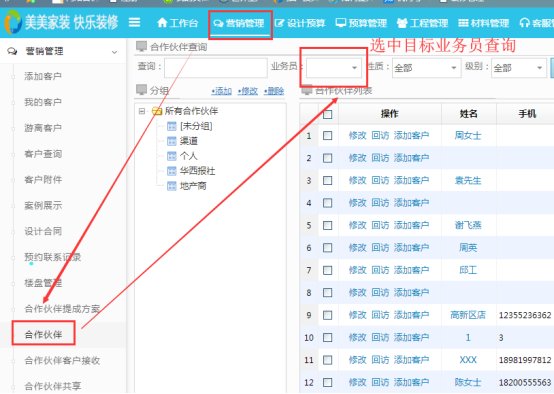This screenshot has height=394, width=554.
Task: Open 客户附件 in the sidebar
Action: [43, 180]
